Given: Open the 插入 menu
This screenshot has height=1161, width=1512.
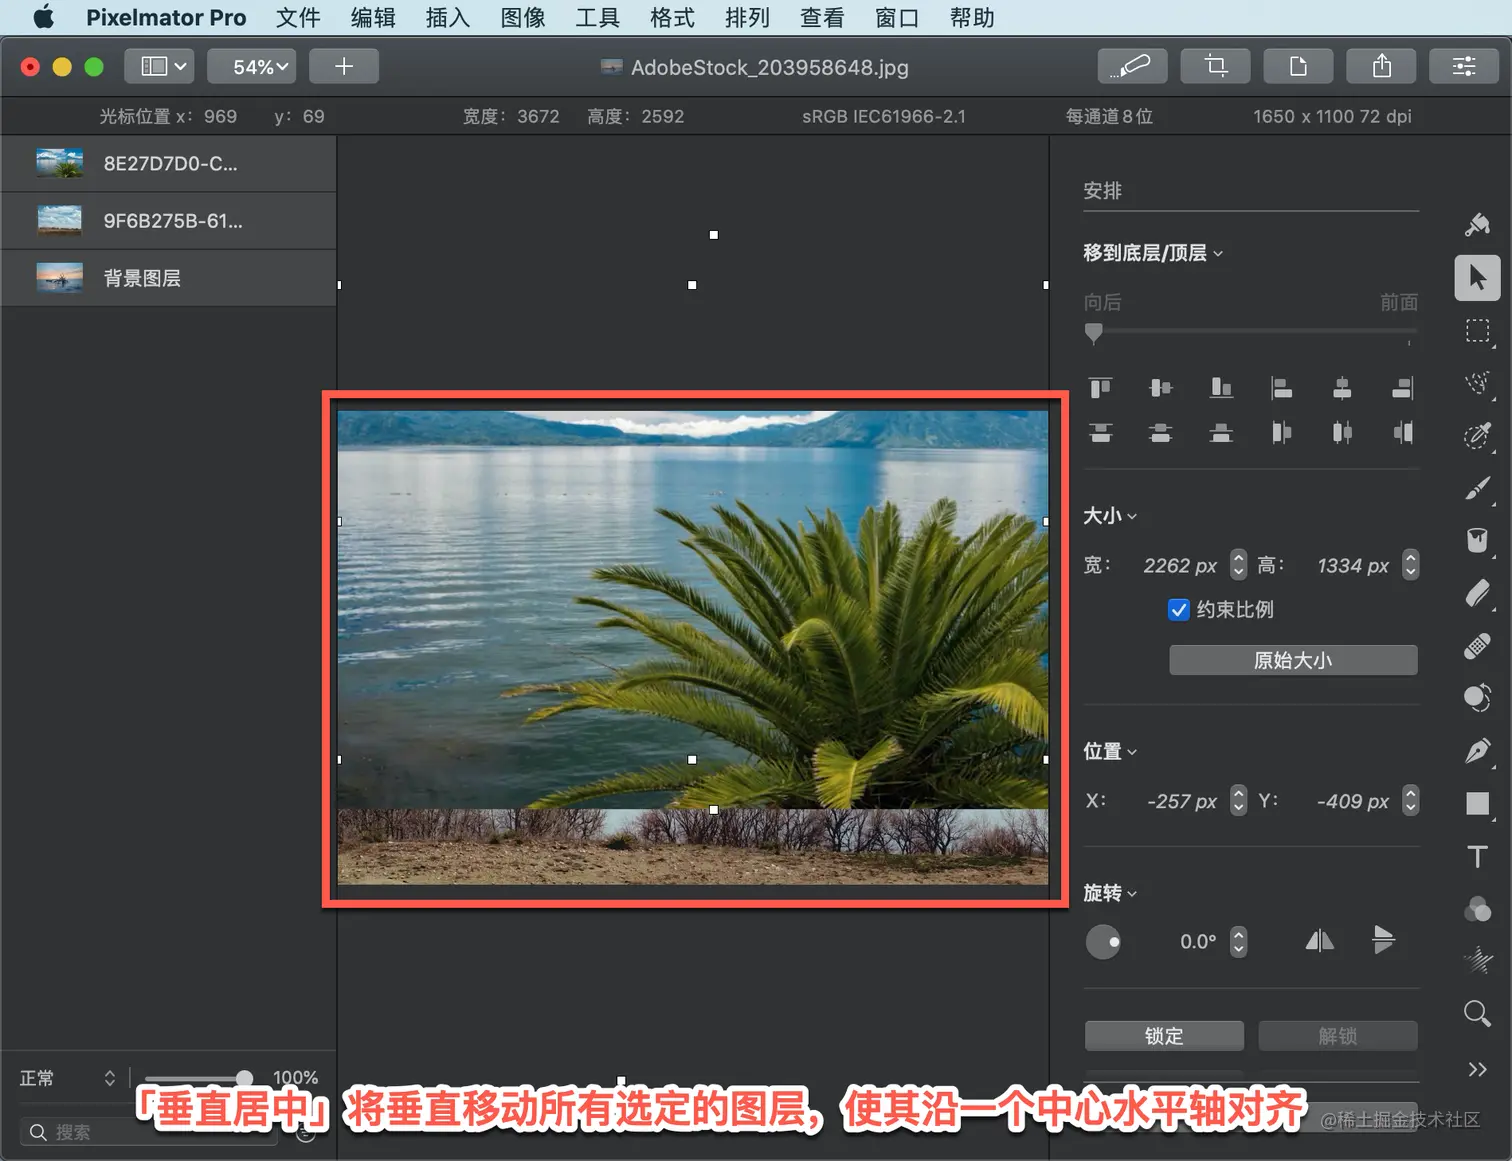Looking at the screenshot, I should pos(448,18).
